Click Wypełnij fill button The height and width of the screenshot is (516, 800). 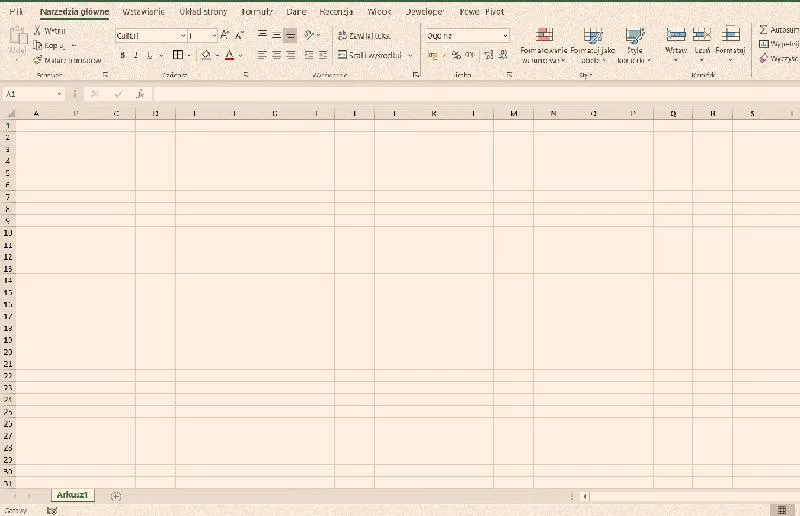pyautogui.click(x=779, y=44)
